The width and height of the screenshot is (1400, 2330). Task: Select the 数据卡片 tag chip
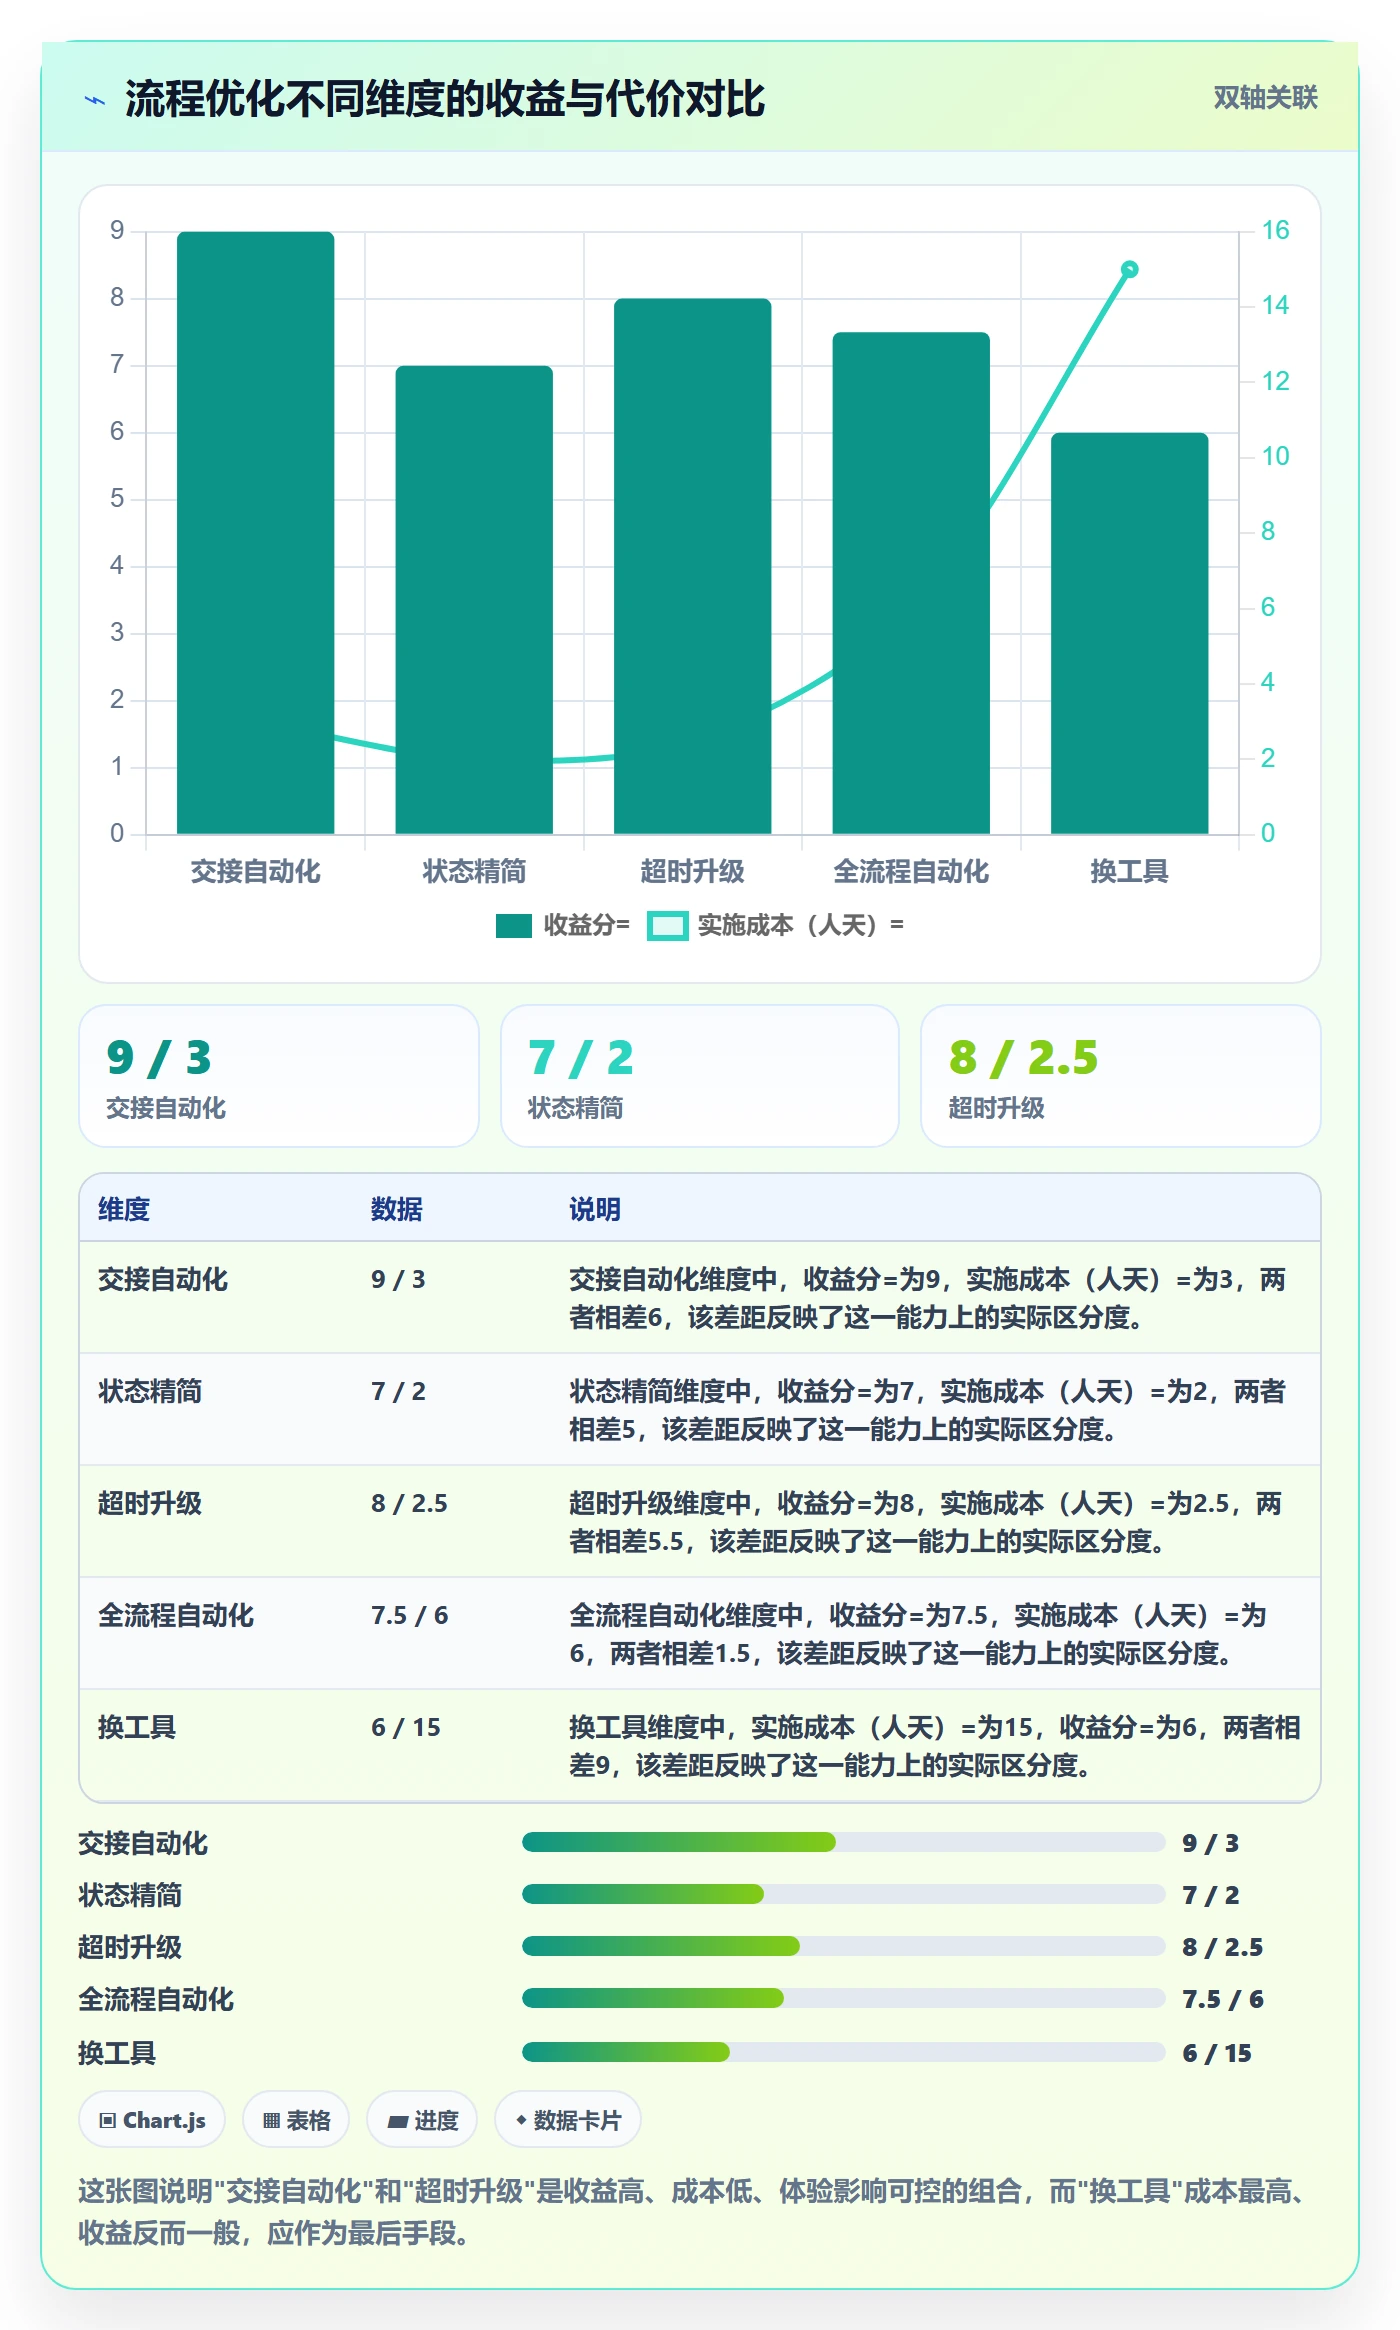[x=567, y=2120]
